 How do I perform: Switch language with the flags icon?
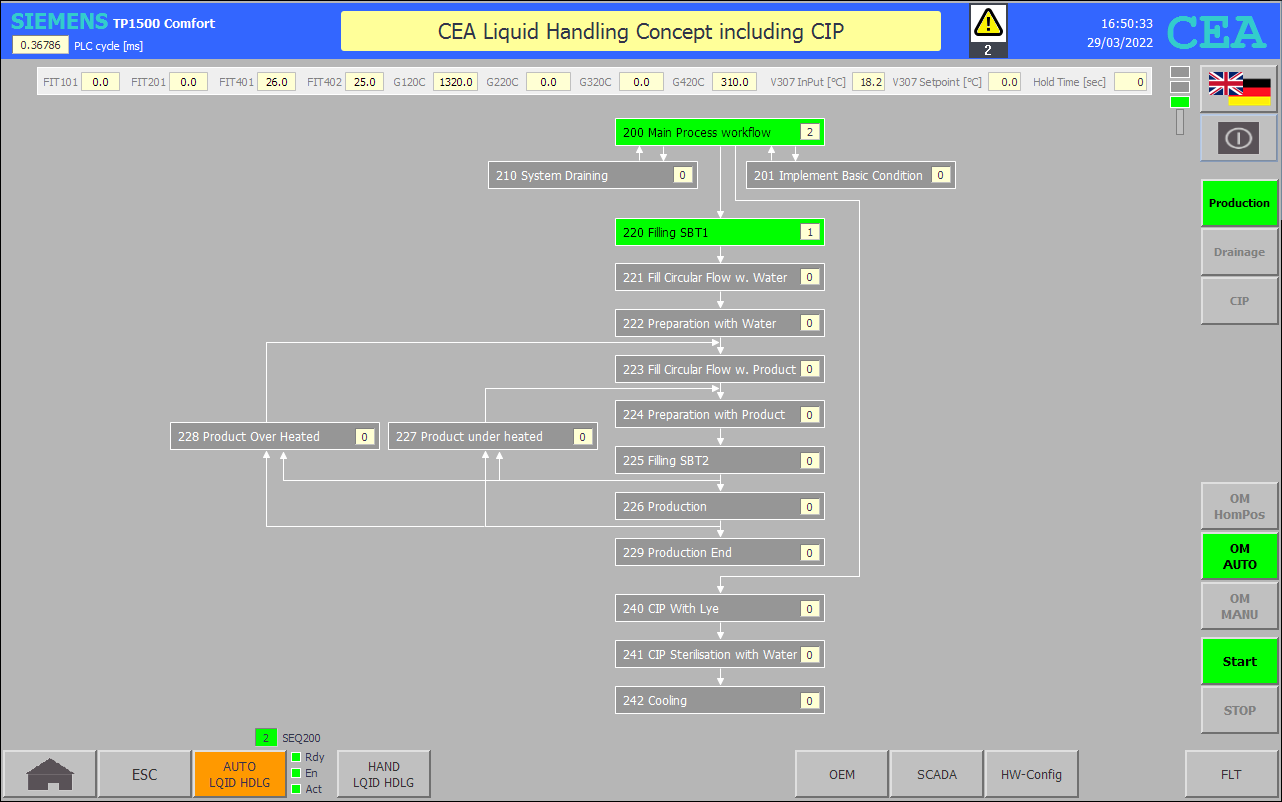coord(1239,89)
